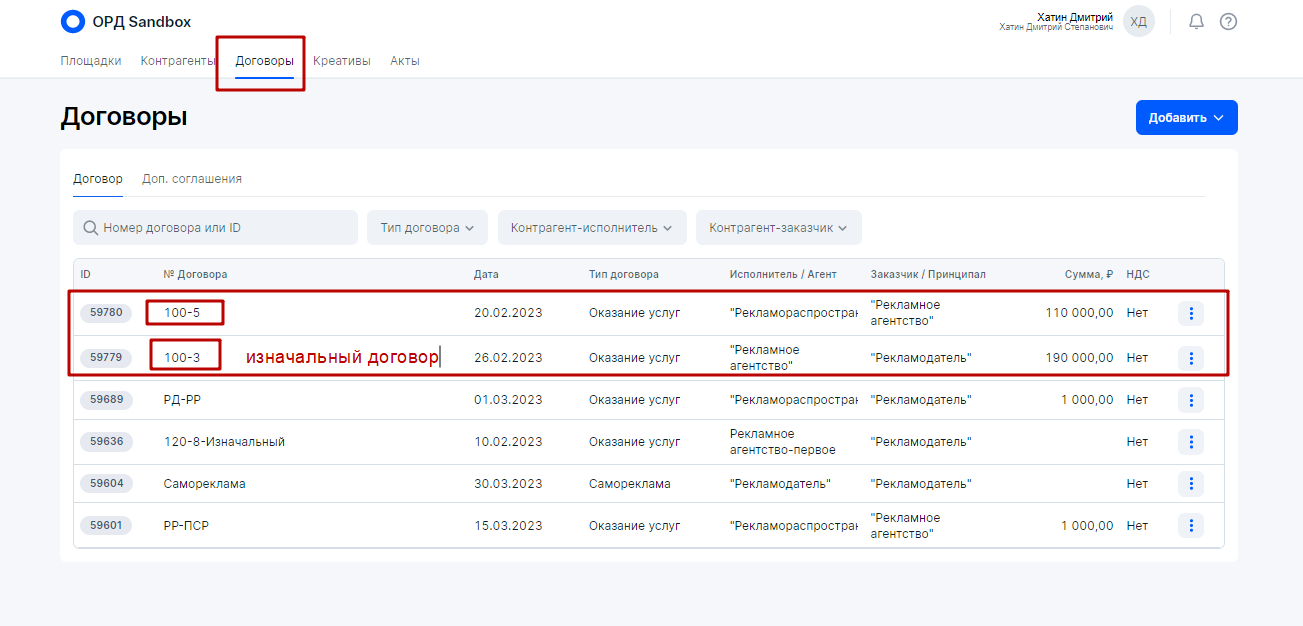Switch to the Креативы section
This screenshot has width=1303, height=626.
[x=341, y=61]
